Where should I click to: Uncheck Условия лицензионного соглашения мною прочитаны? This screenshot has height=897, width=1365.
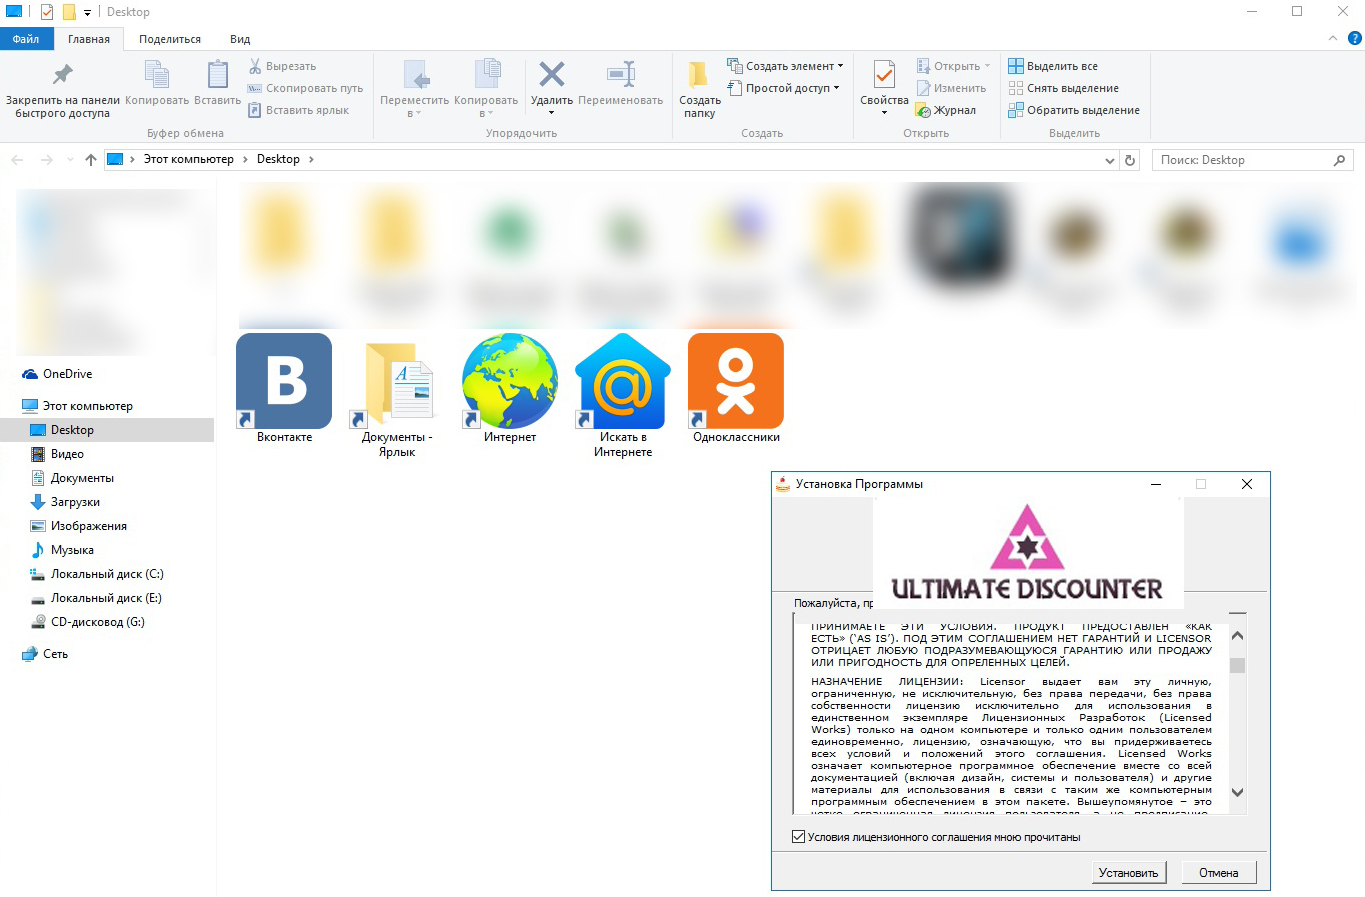(798, 837)
